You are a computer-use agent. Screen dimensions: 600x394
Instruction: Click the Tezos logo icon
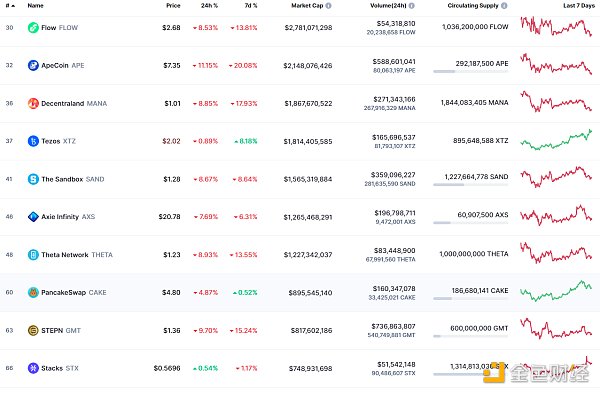pyautogui.click(x=33, y=141)
